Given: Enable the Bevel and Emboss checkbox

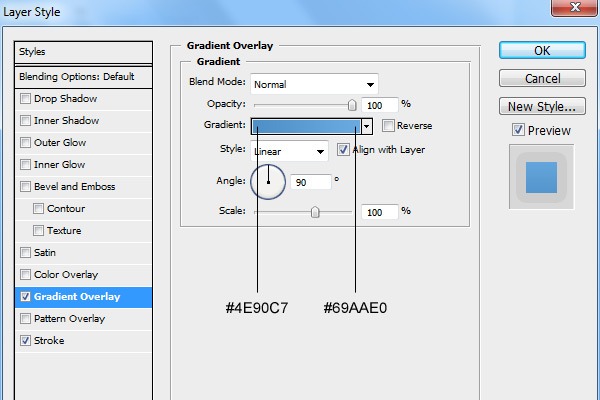Looking at the screenshot, I should pyautogui.click(x=25, y=187).
